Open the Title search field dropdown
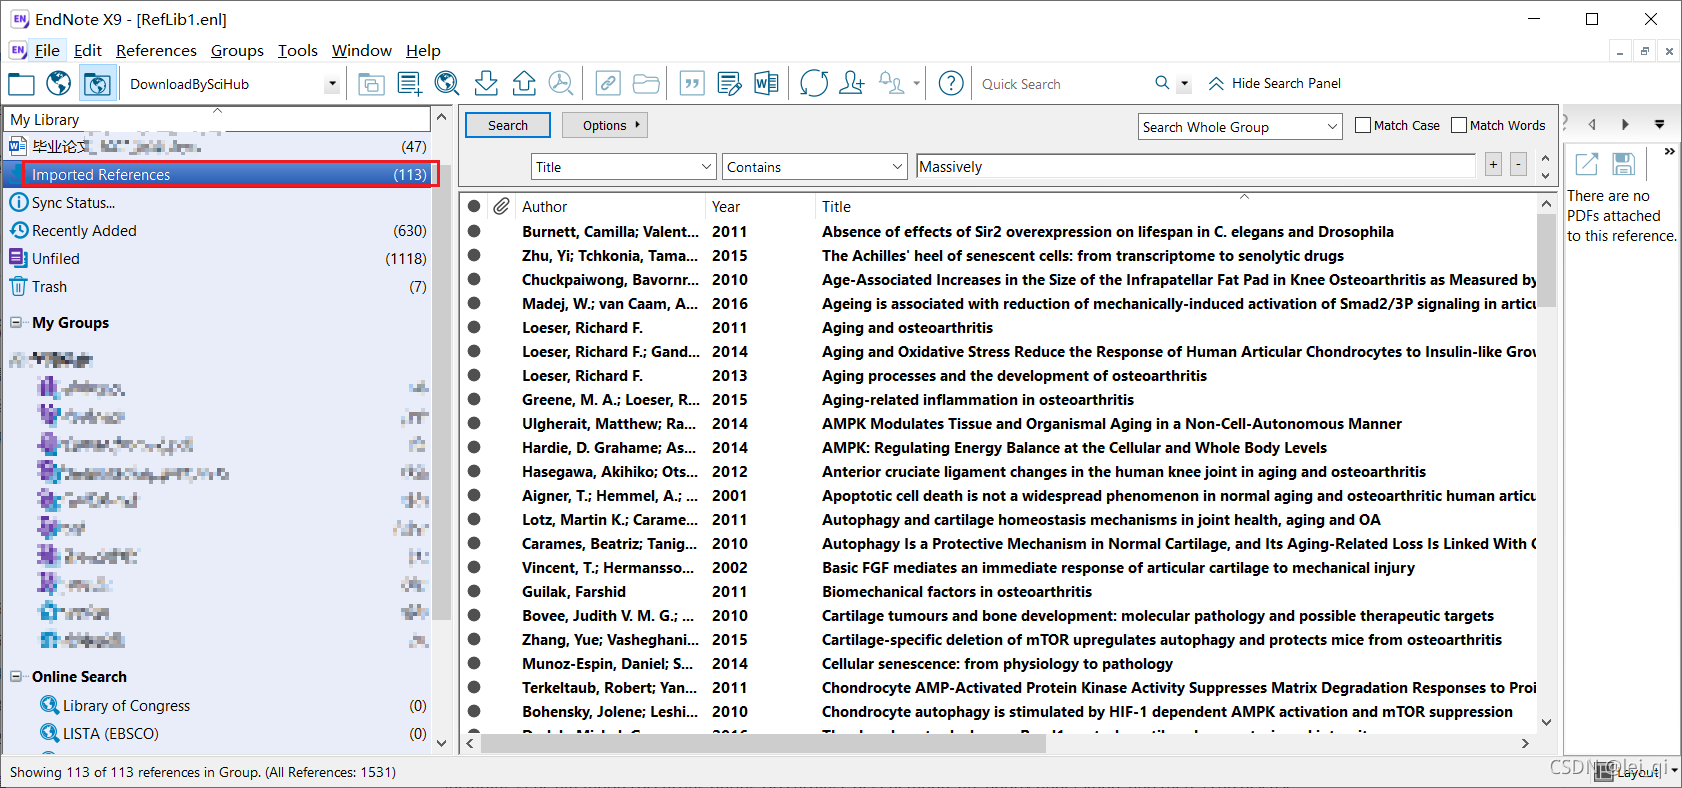Image resolution: width=1682 pixels, height=788 pixels. coord(706,167)
